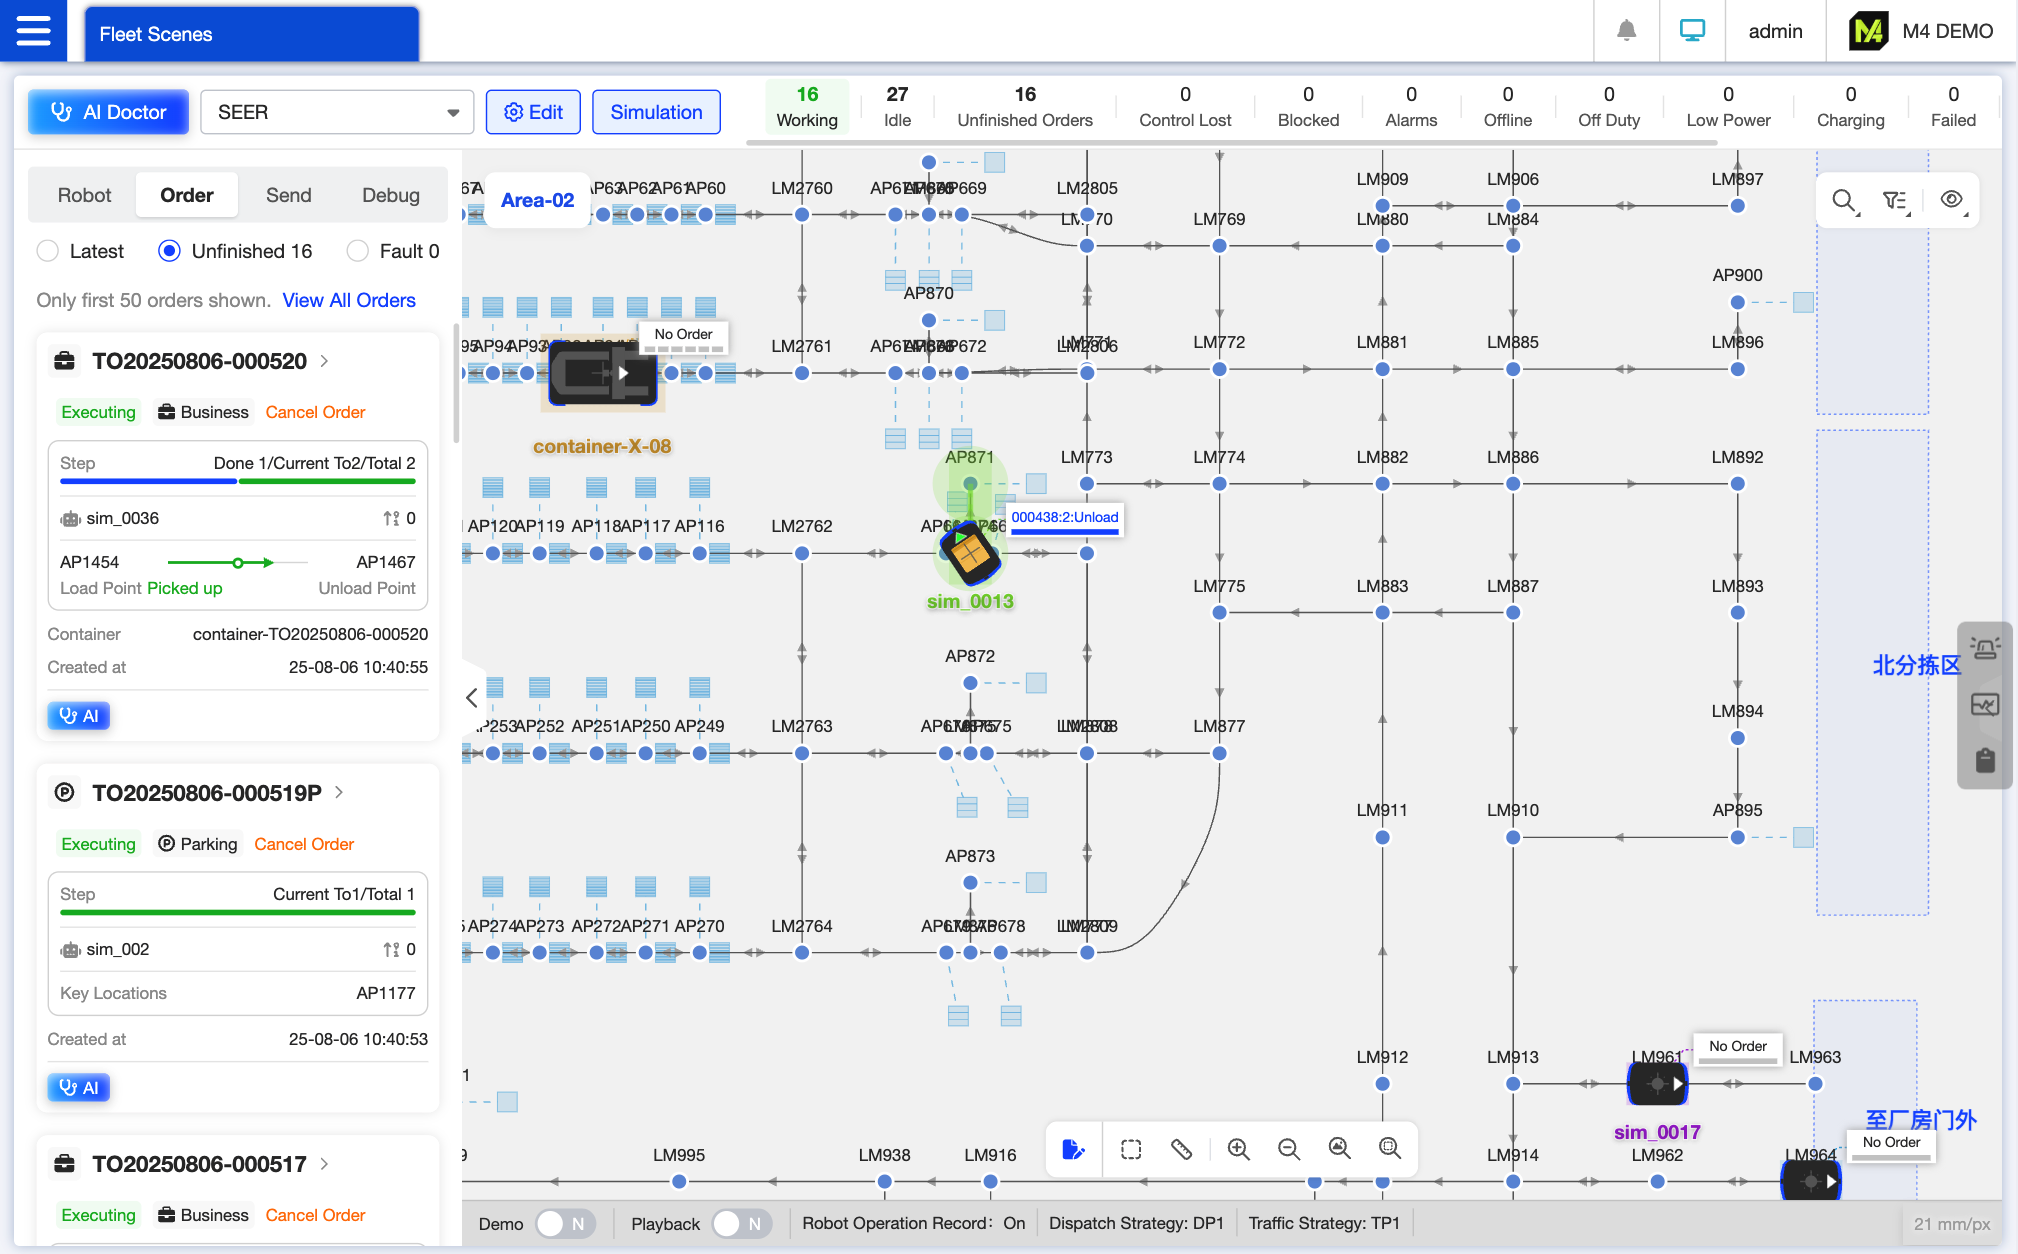The width and height of the screenshot is (2018, 1254).
Task: Click the map search magnifier icon
Action: click(1844, 200)
